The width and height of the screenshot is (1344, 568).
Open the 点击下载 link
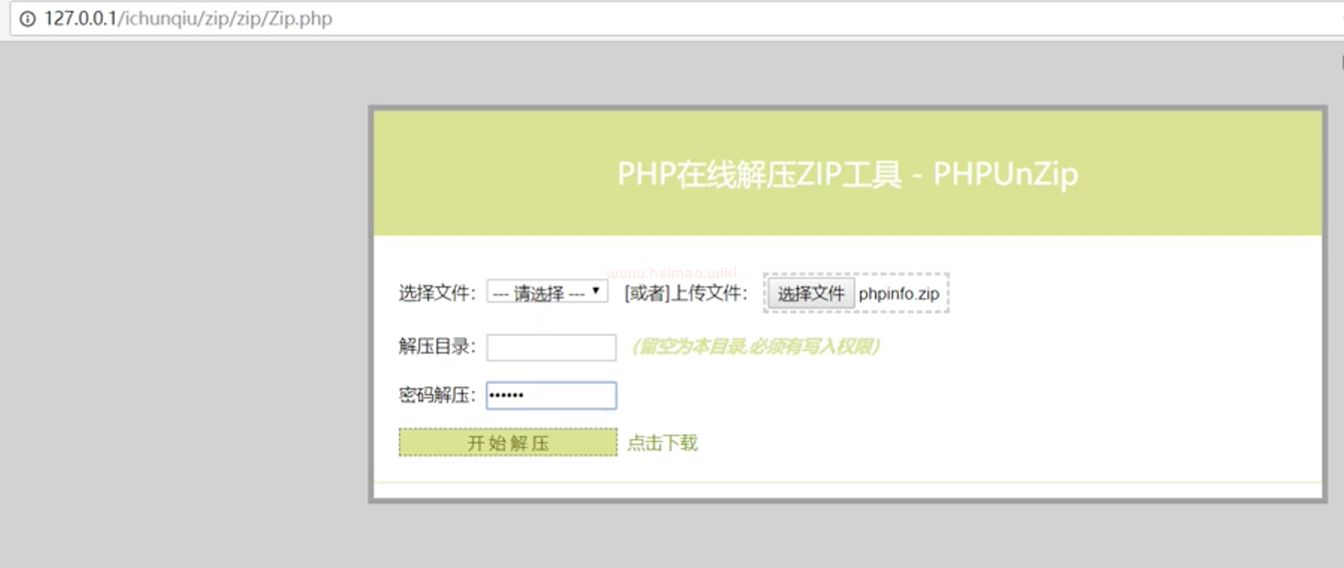pyautogui.click(x=662, y=443)
